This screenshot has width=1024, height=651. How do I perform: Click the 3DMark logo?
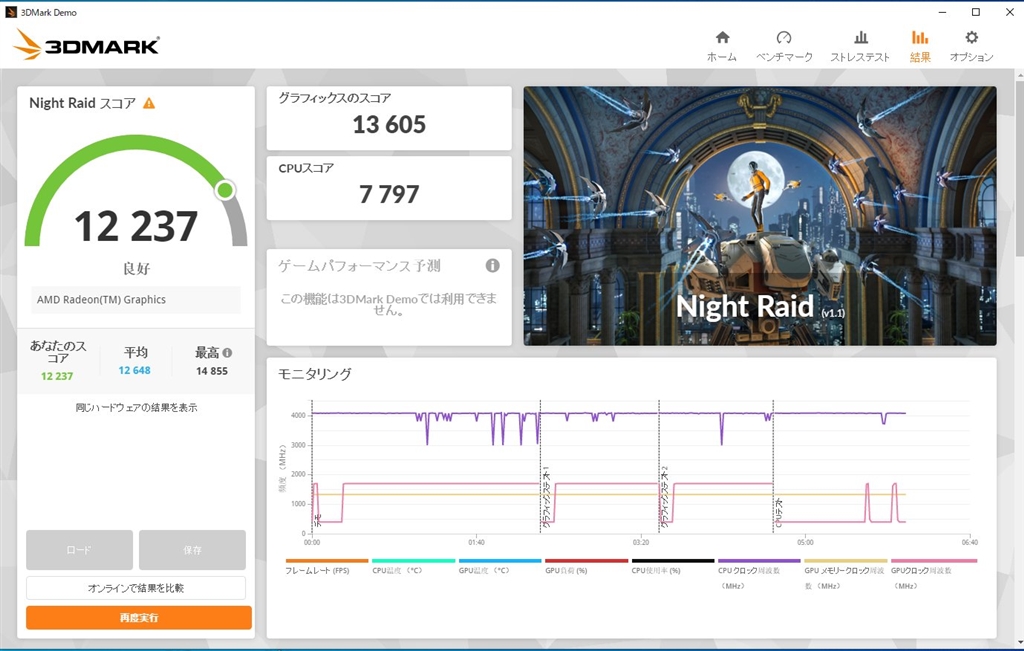86,44
